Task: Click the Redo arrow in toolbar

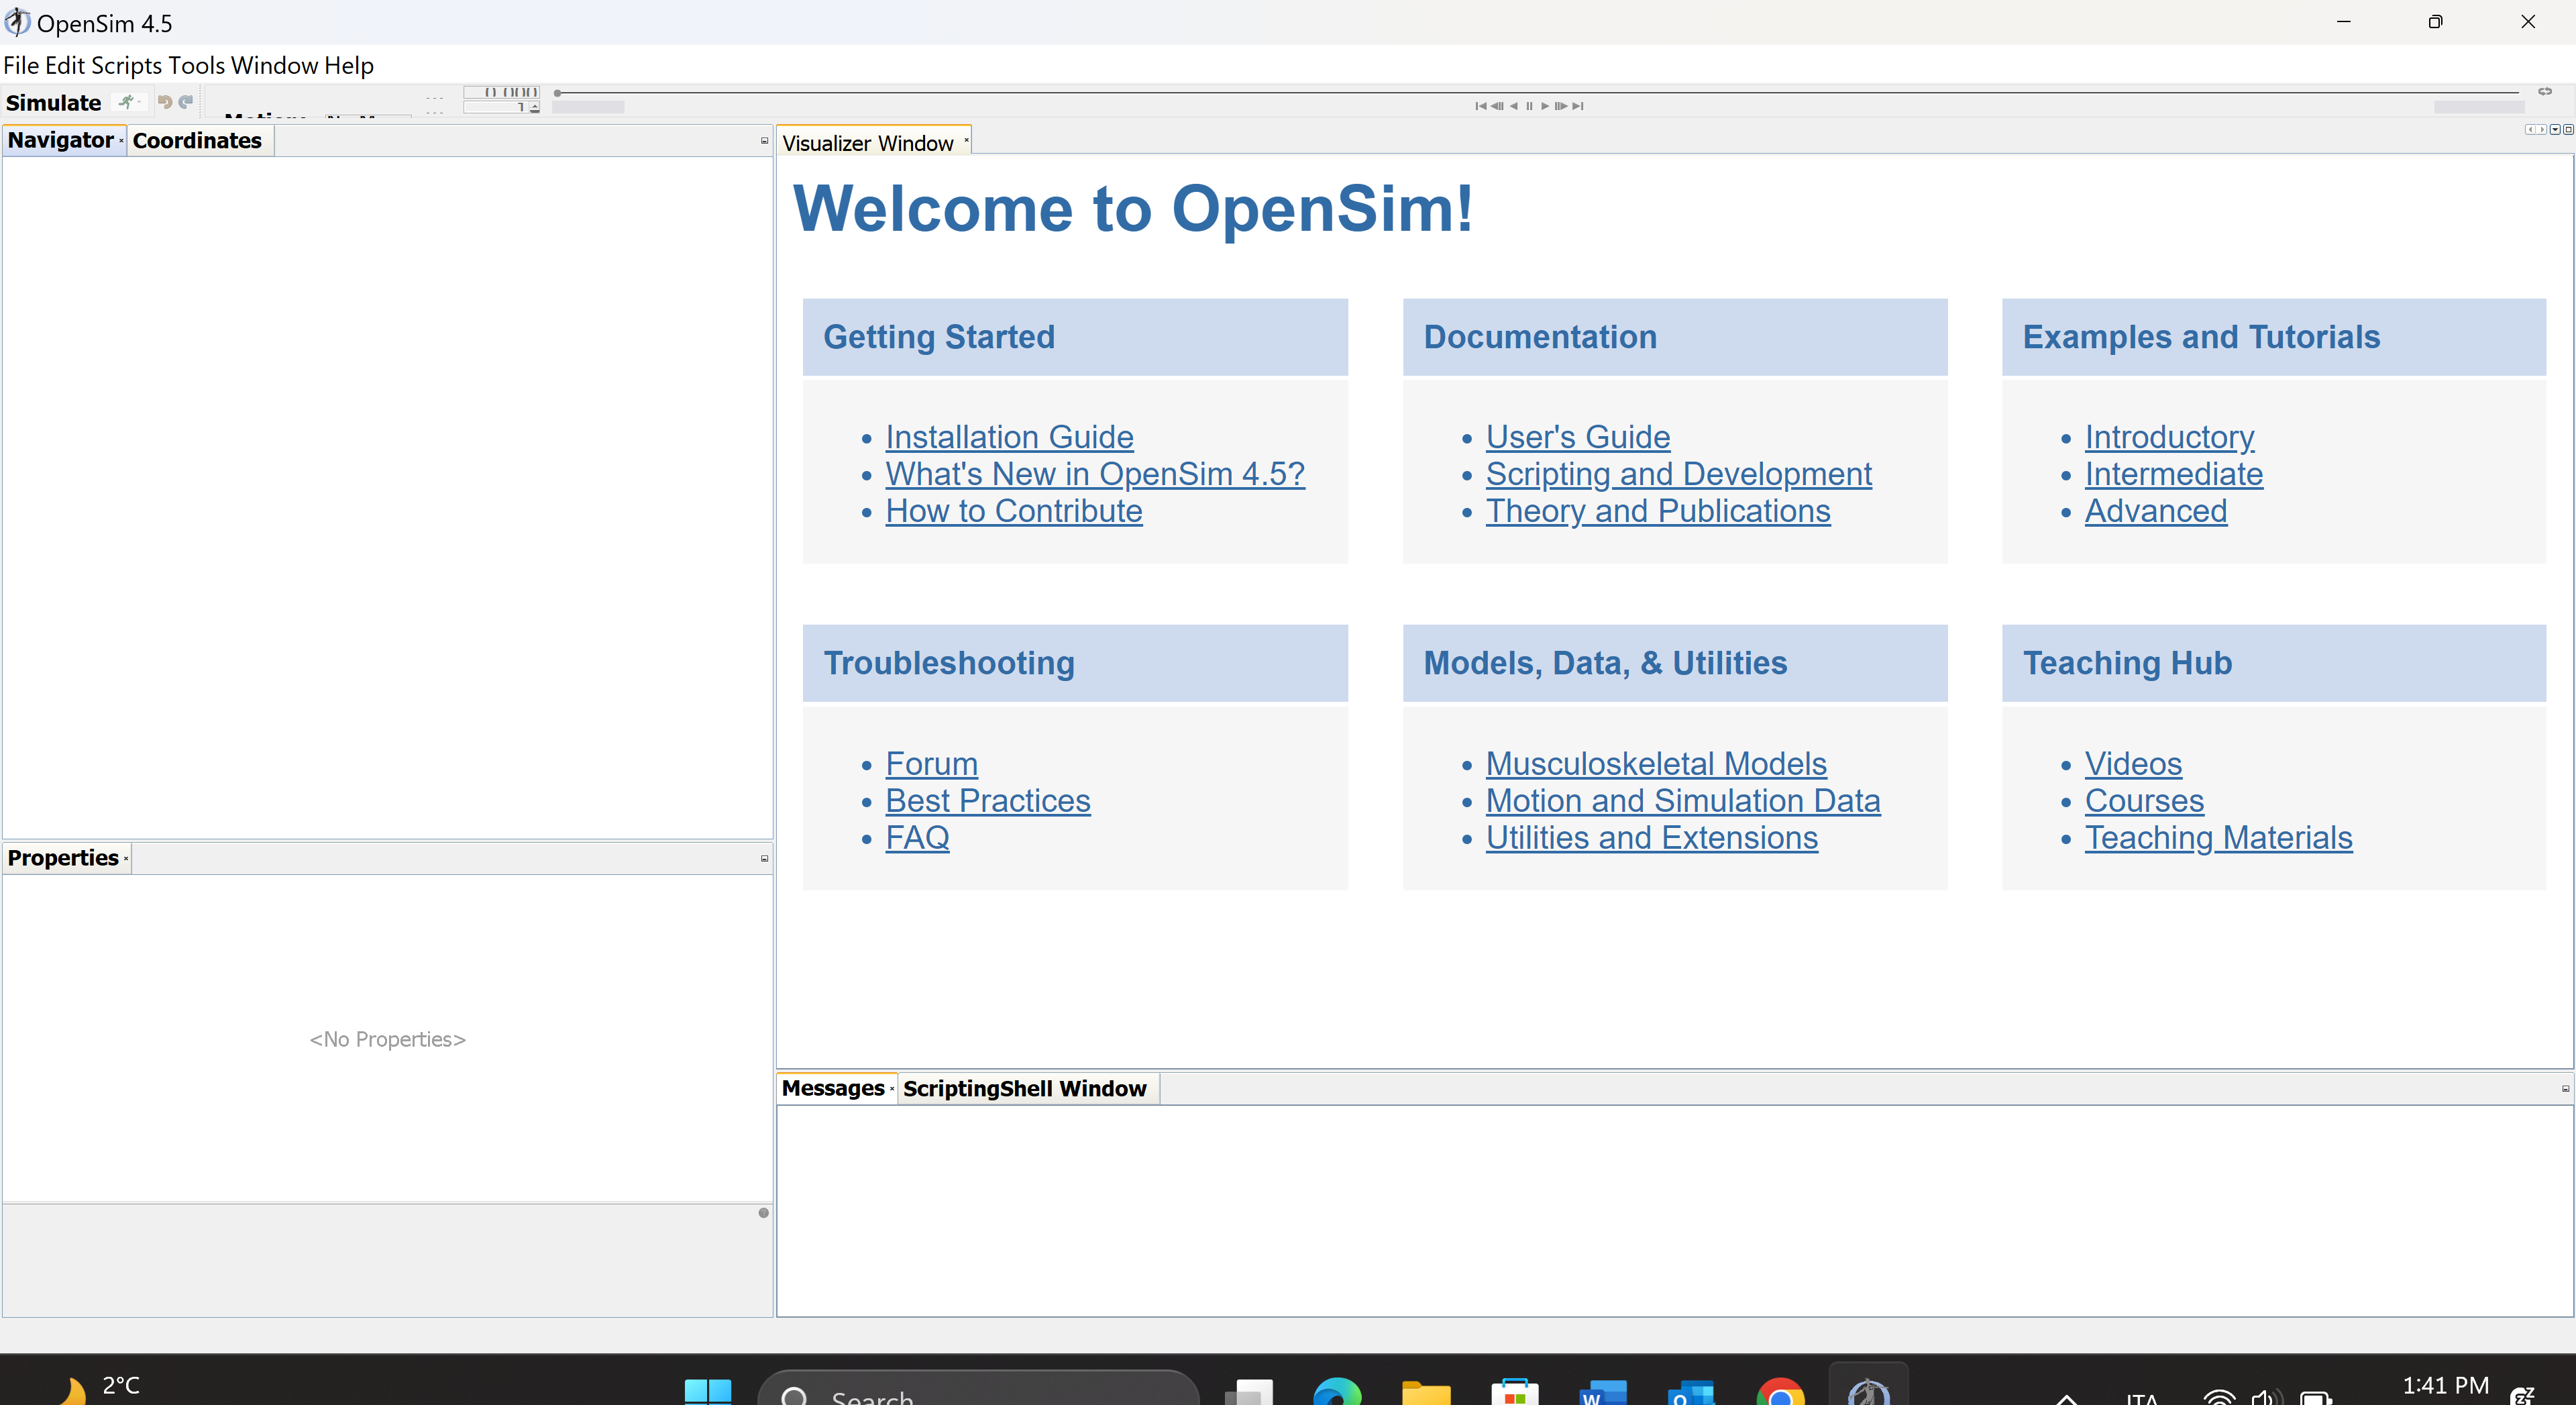Action: [186, 102]
